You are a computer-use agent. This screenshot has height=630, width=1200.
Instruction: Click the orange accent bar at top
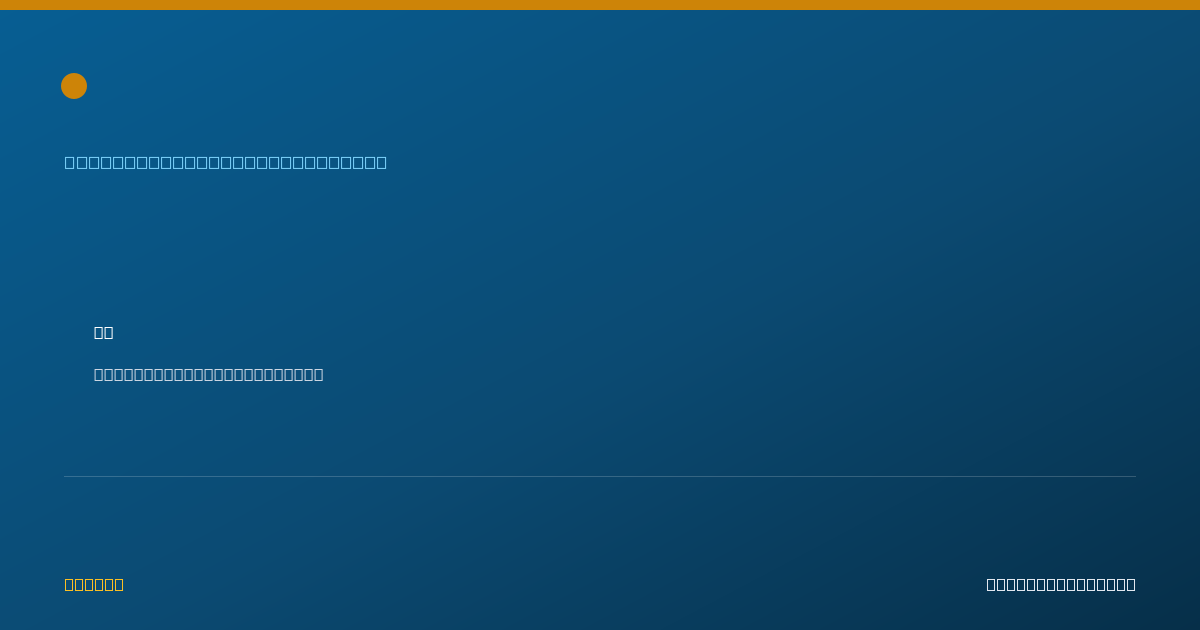[x=600, y=5]
